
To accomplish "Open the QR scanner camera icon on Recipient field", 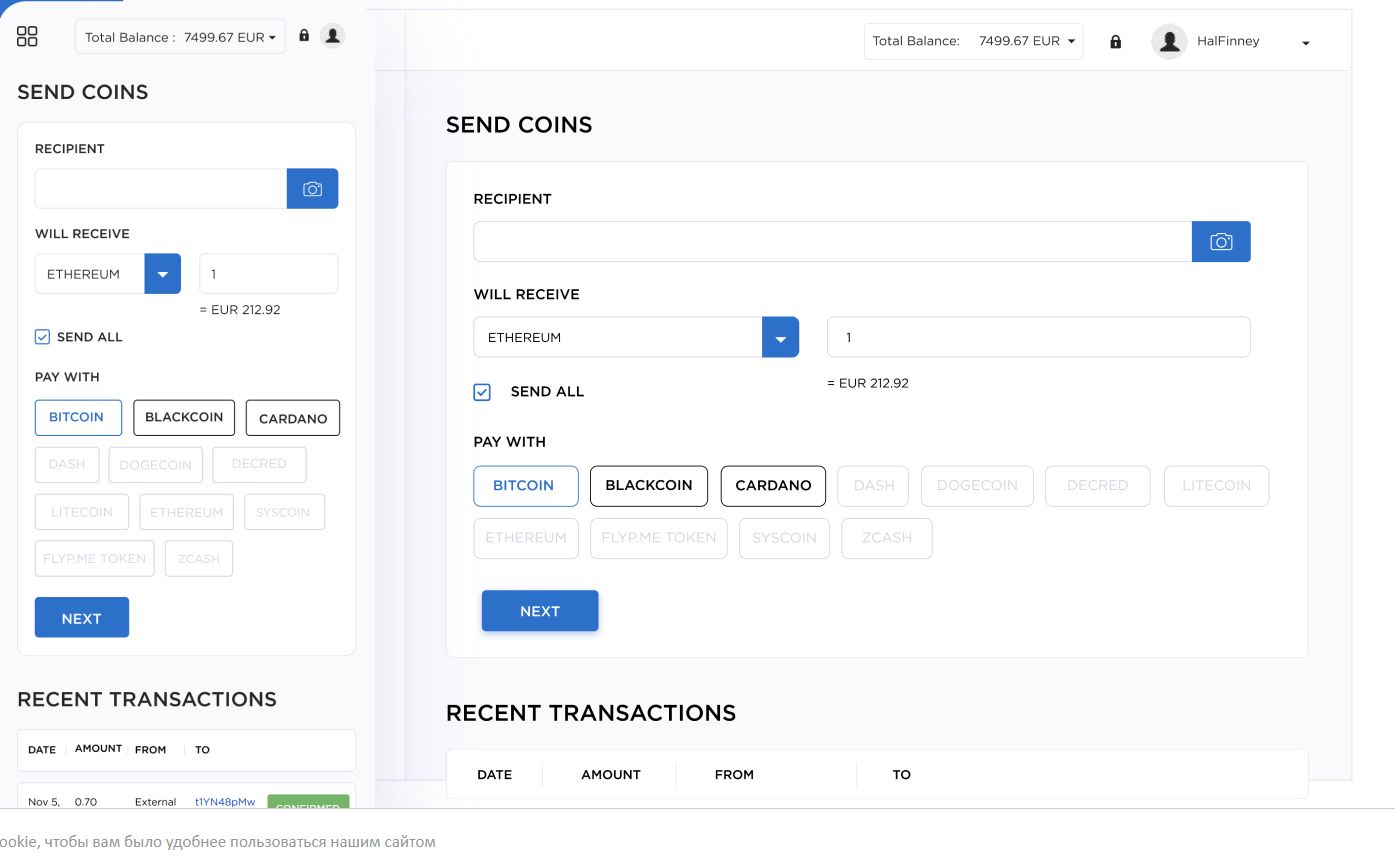I will (1221, 241).
